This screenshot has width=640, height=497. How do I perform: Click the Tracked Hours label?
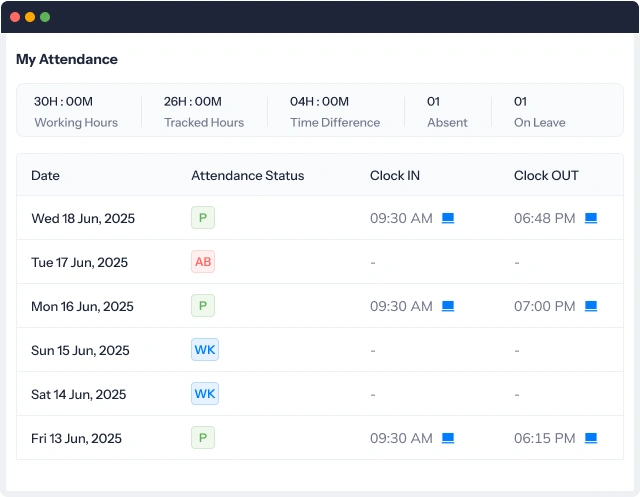pos(204,122)
